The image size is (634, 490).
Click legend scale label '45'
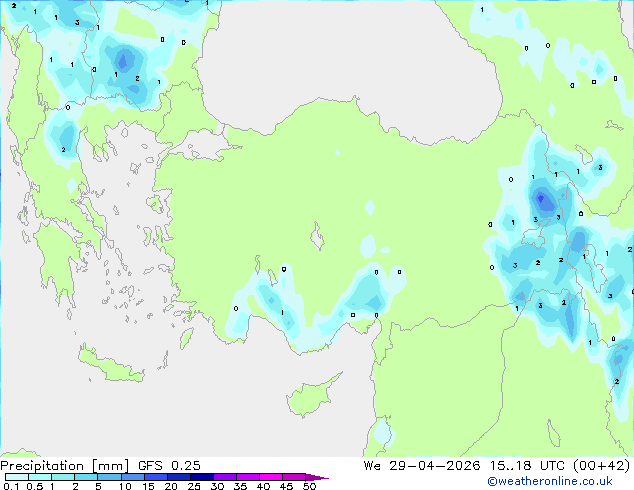[286, 486]
